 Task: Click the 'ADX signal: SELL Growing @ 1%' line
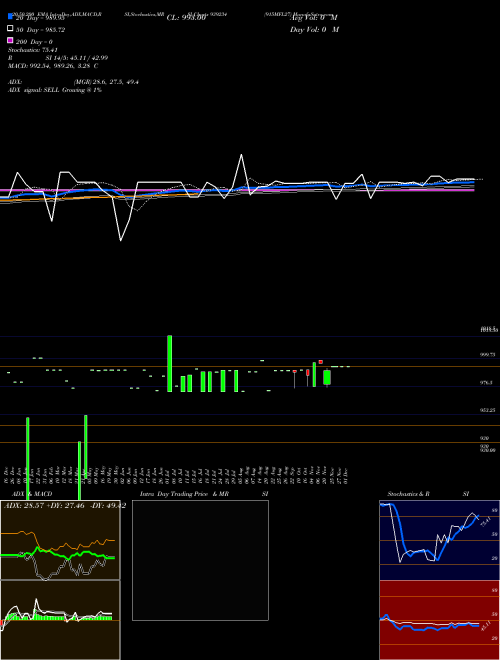point(55,90)
